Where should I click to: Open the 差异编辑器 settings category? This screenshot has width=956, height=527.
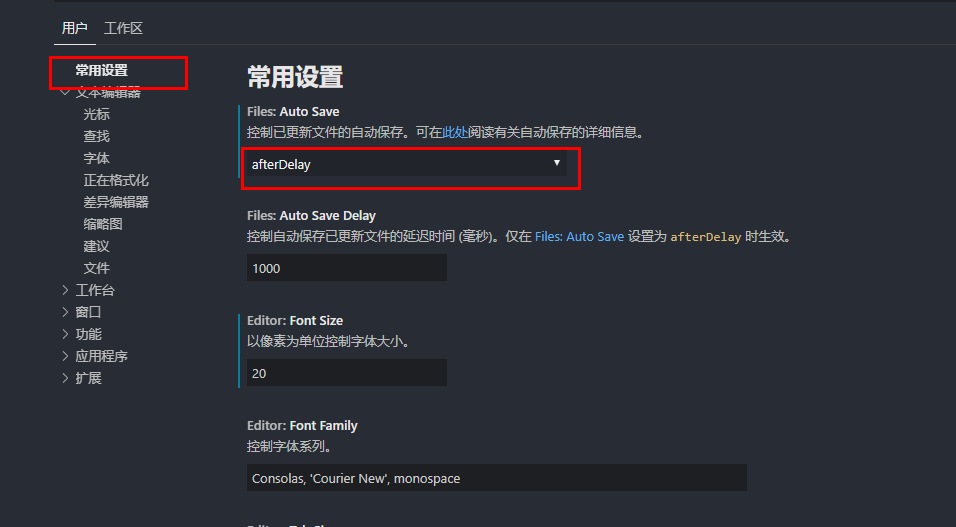[x=116, y=202]
